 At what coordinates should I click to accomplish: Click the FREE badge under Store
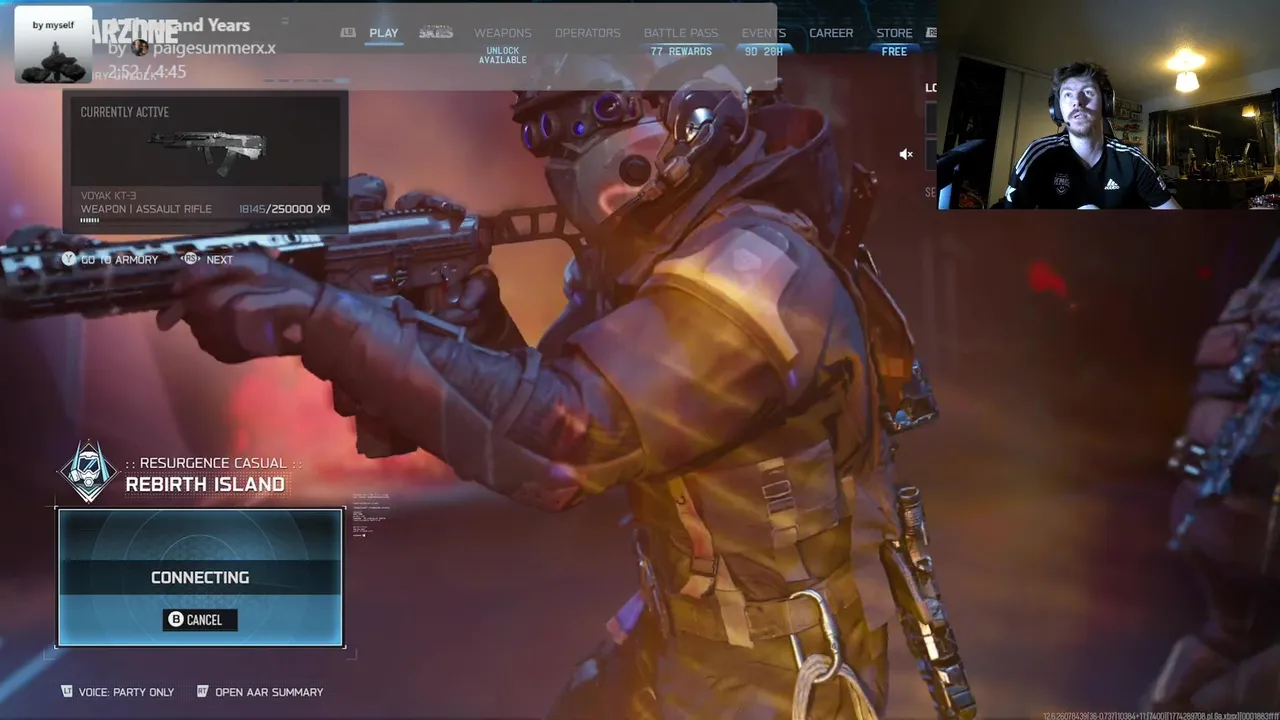[894, 51]
